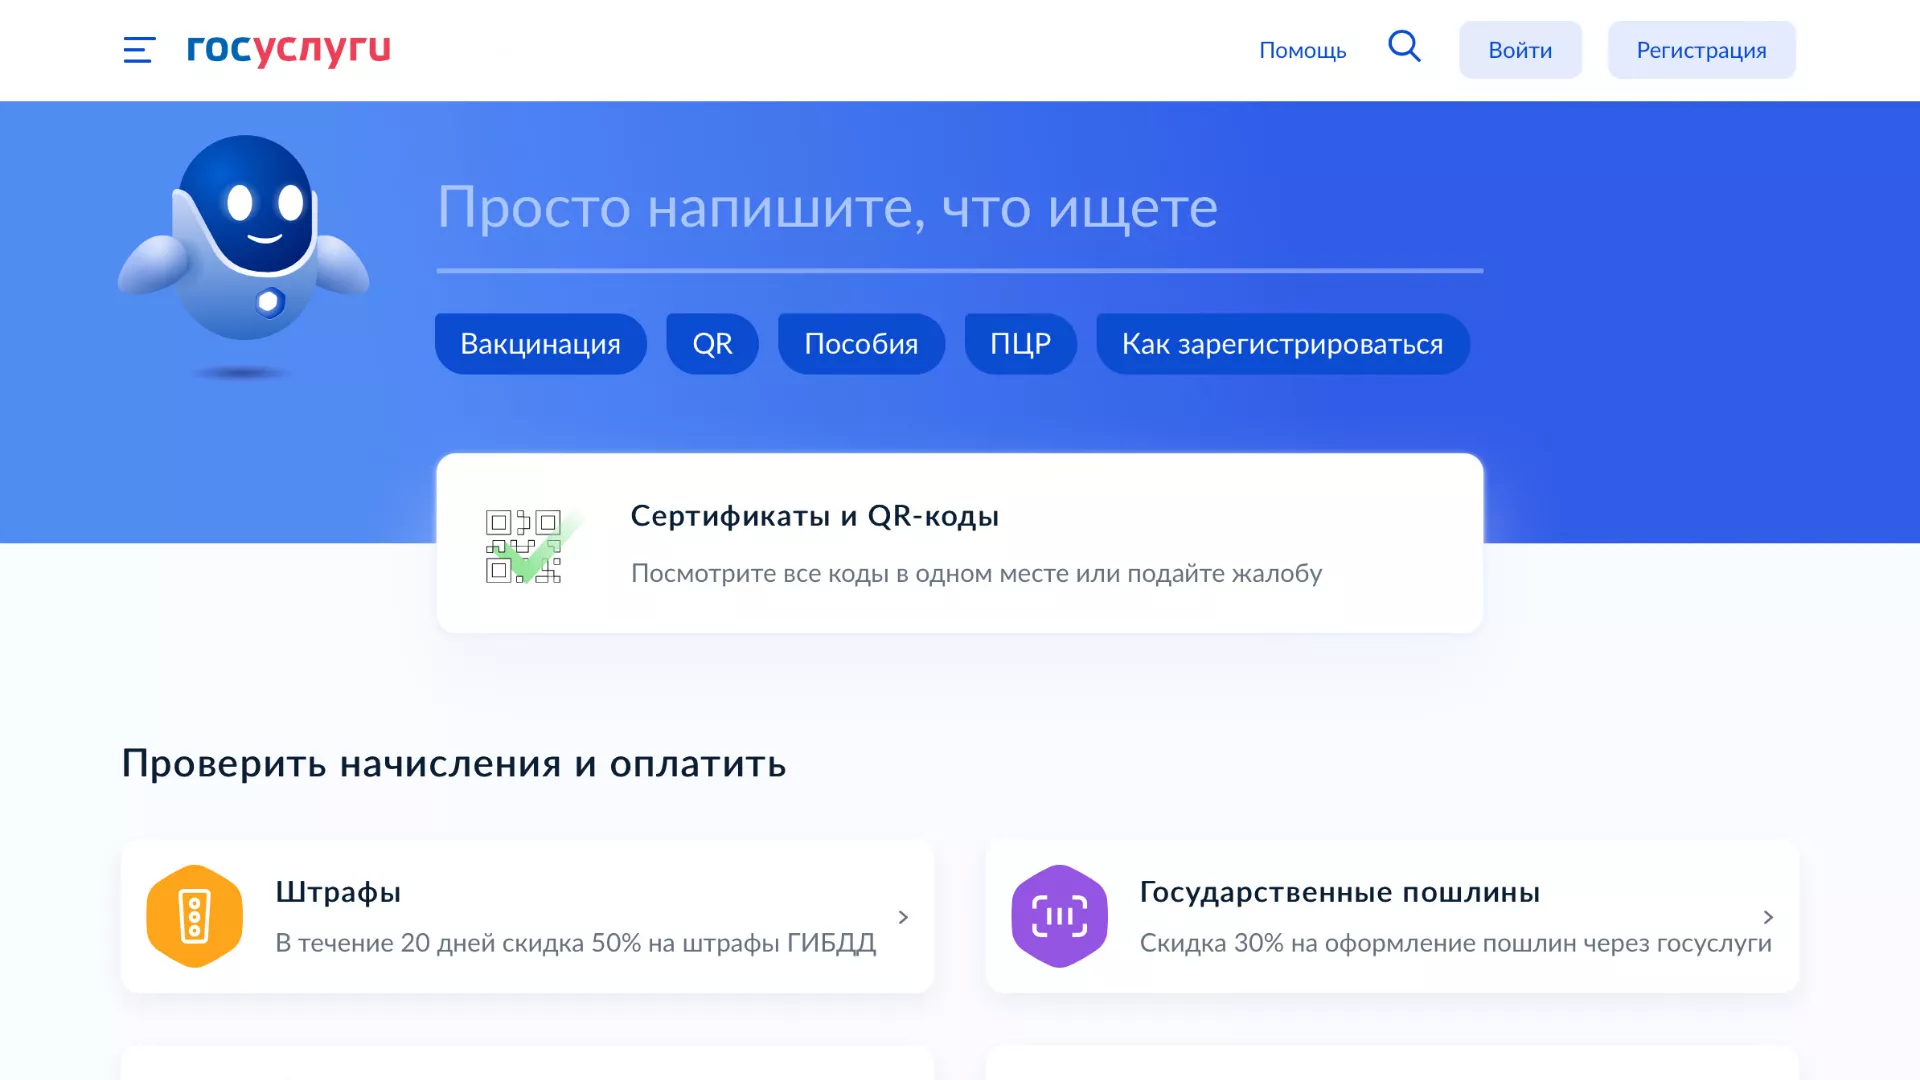Viewport: 1920px width, 1080px height.
Task: Click the purple Государственные пошлины icon
Action: 1060,915
